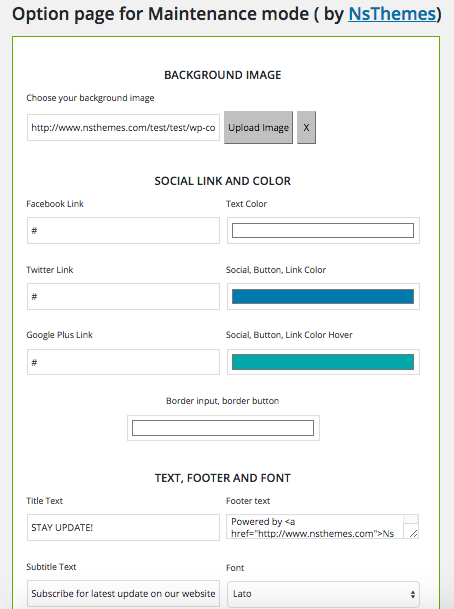
Task: Click the Font dropdown arrow stepper
Action: [412, 594]
